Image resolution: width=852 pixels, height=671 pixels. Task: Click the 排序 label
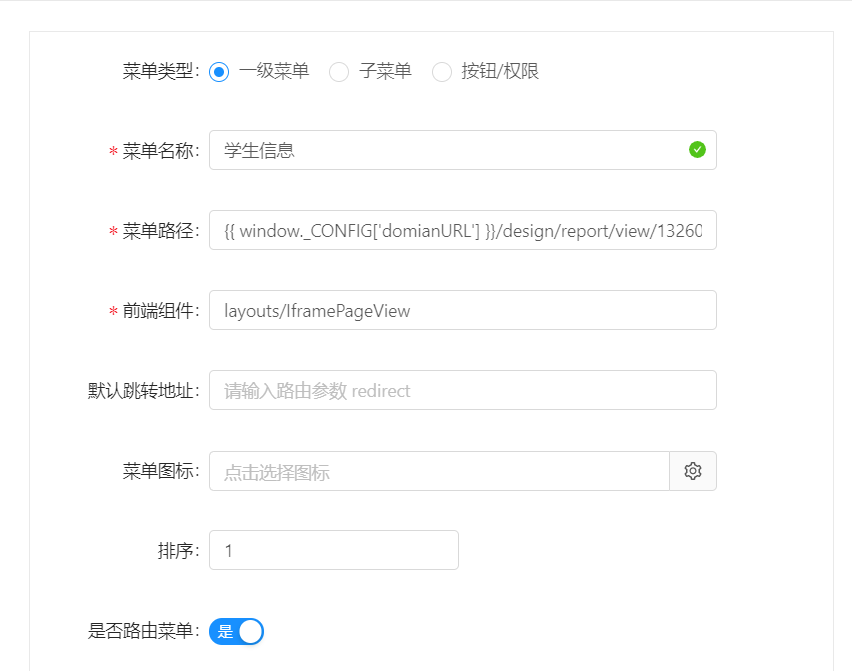[x=179, y=551]
